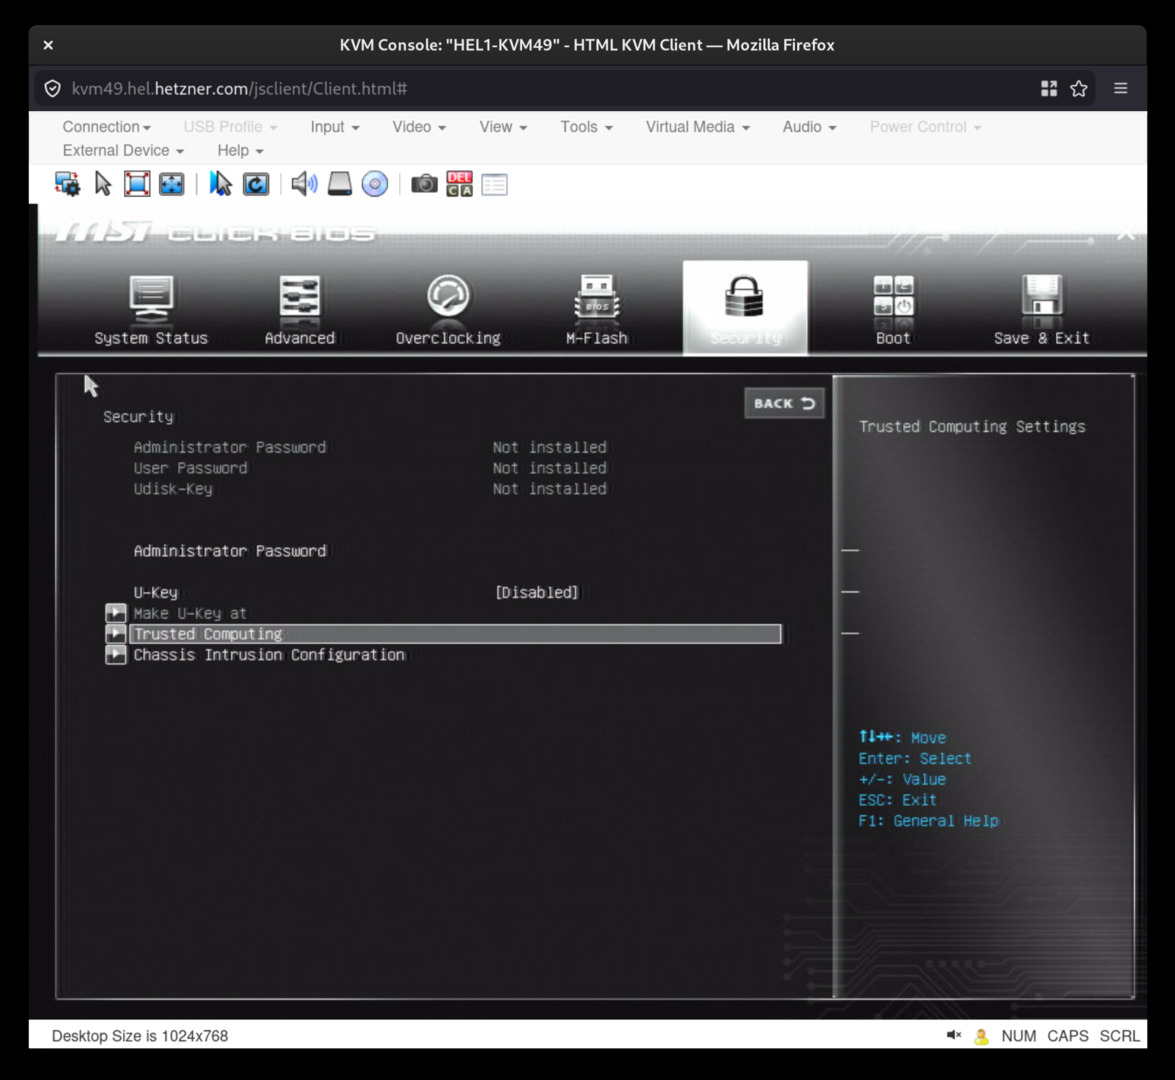Viewport: 1175px width, 1080px height.
Task: Click the red-cornered fit-to-window toolbar icon
Action: click(x=137, y=184)
